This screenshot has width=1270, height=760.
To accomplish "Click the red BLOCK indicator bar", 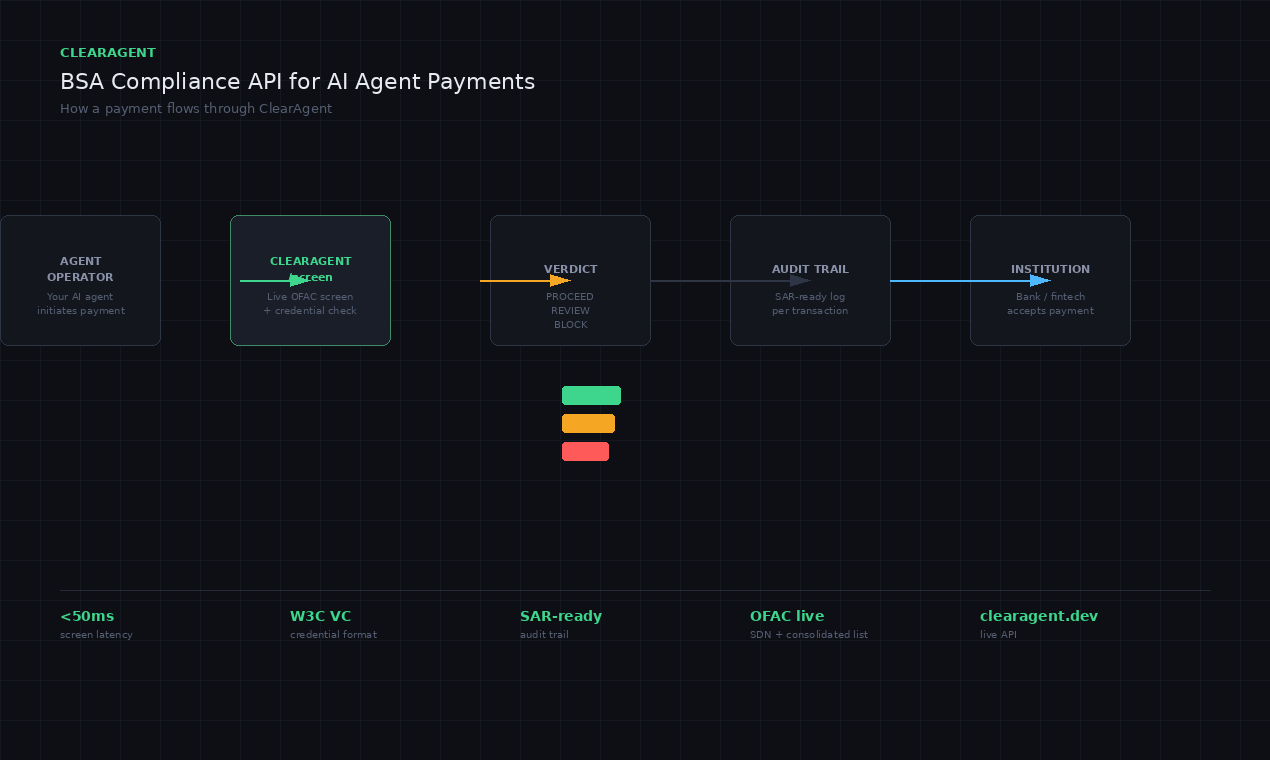I will (585, 450).
